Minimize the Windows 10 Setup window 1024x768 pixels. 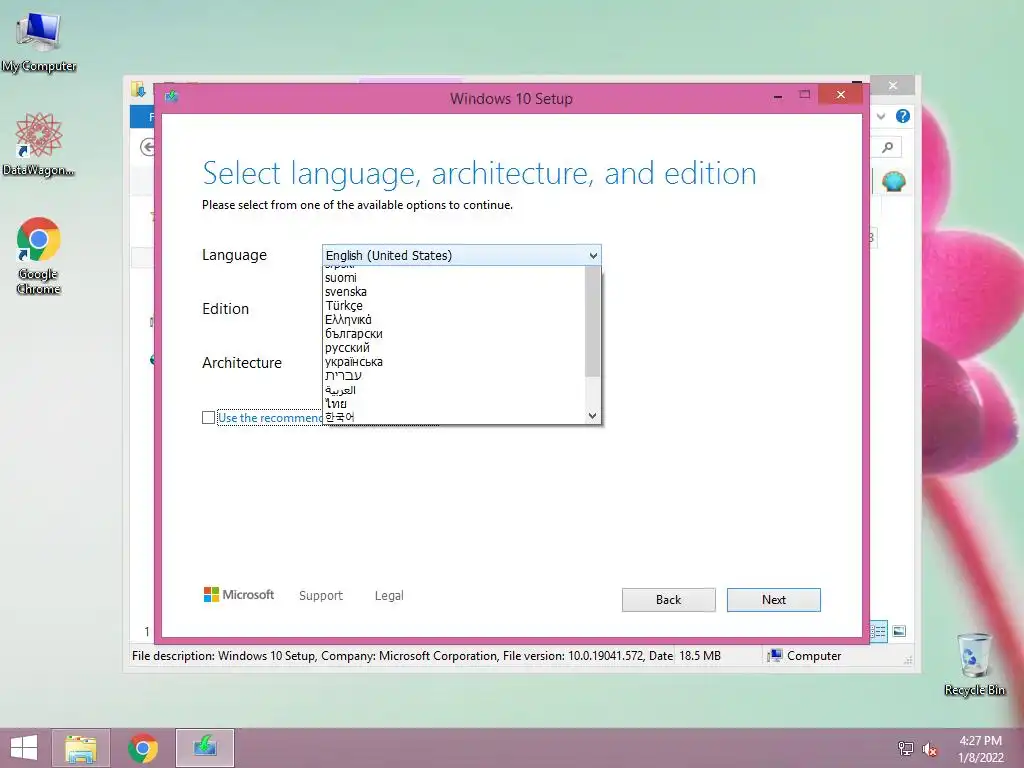pyautogui.click(x=777, y=95)
